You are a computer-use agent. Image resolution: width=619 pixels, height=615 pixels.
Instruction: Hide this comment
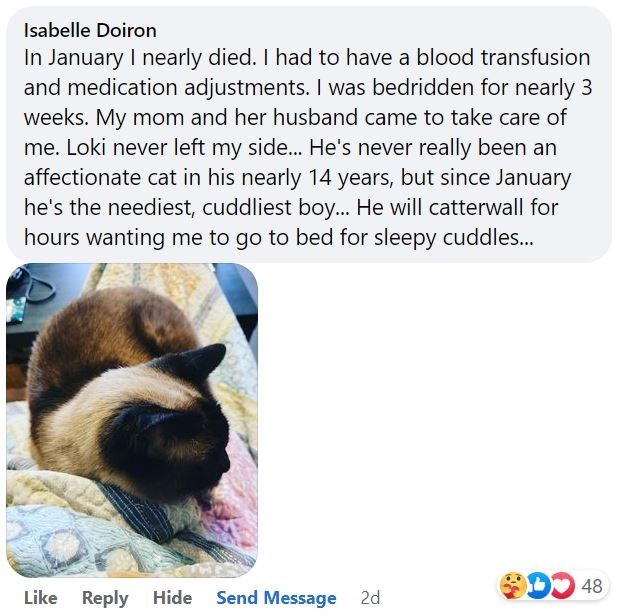coord(172,598)
